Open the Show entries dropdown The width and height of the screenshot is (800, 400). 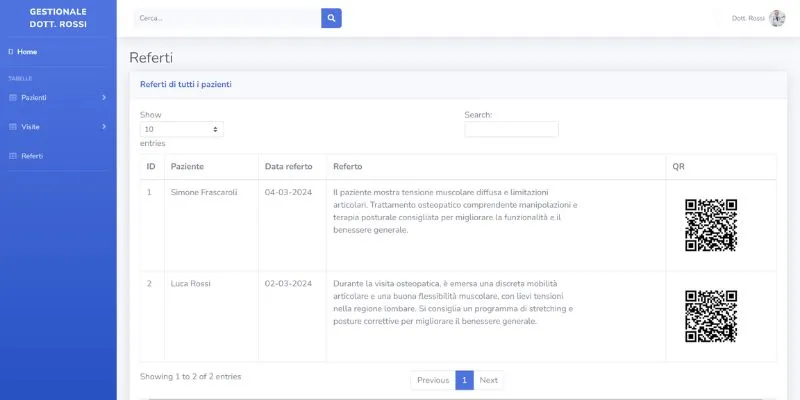[x=181, y=129]
